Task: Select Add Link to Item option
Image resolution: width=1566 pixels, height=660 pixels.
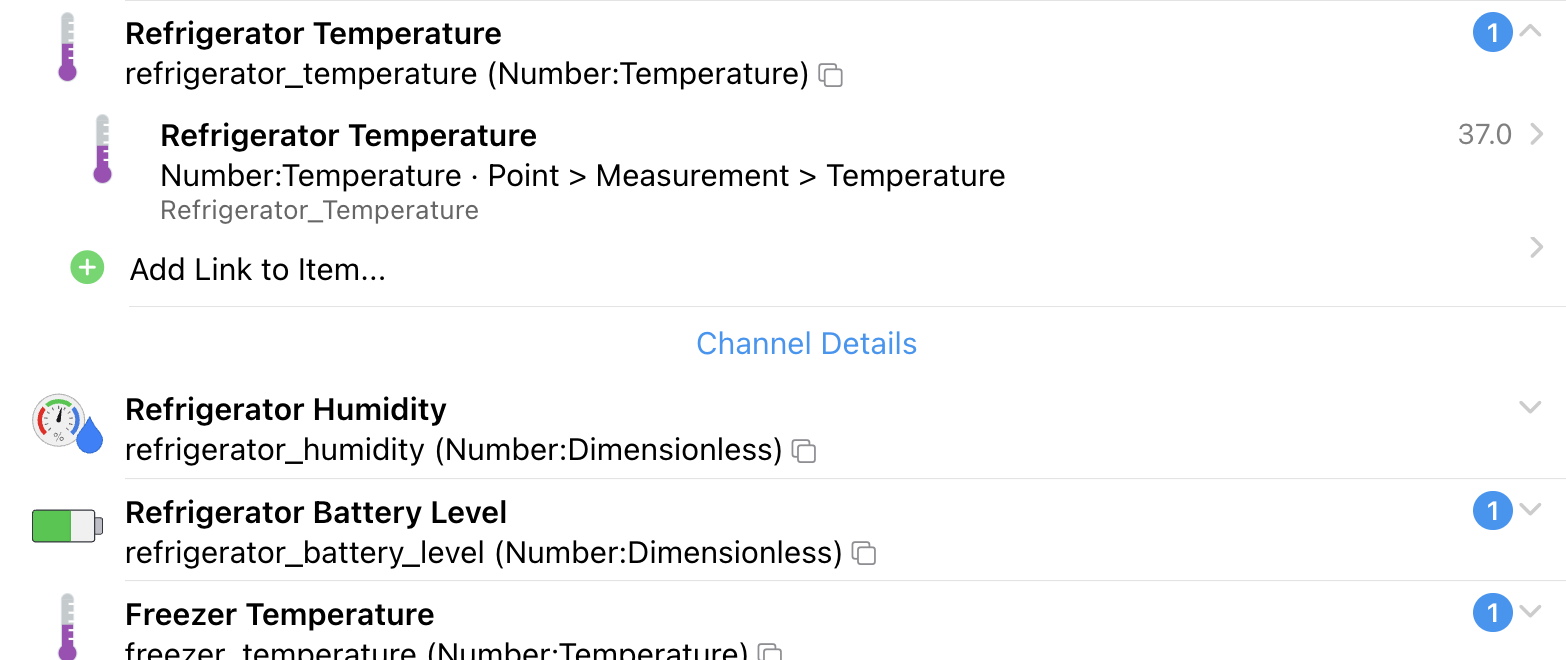Action: tap(258, 270)
